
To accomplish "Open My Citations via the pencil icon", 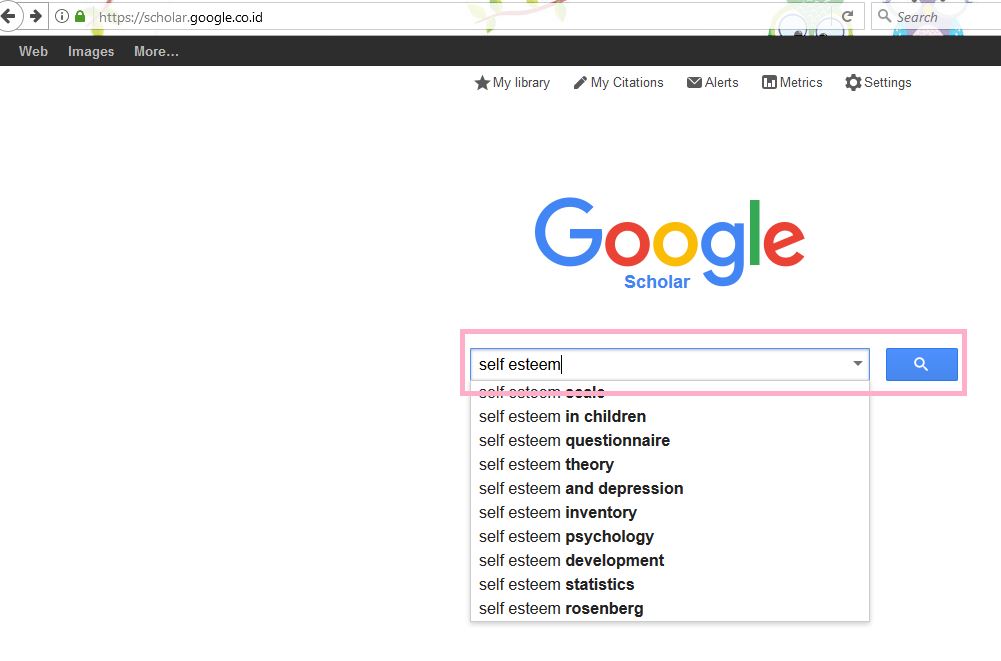I will coord(581,83).
